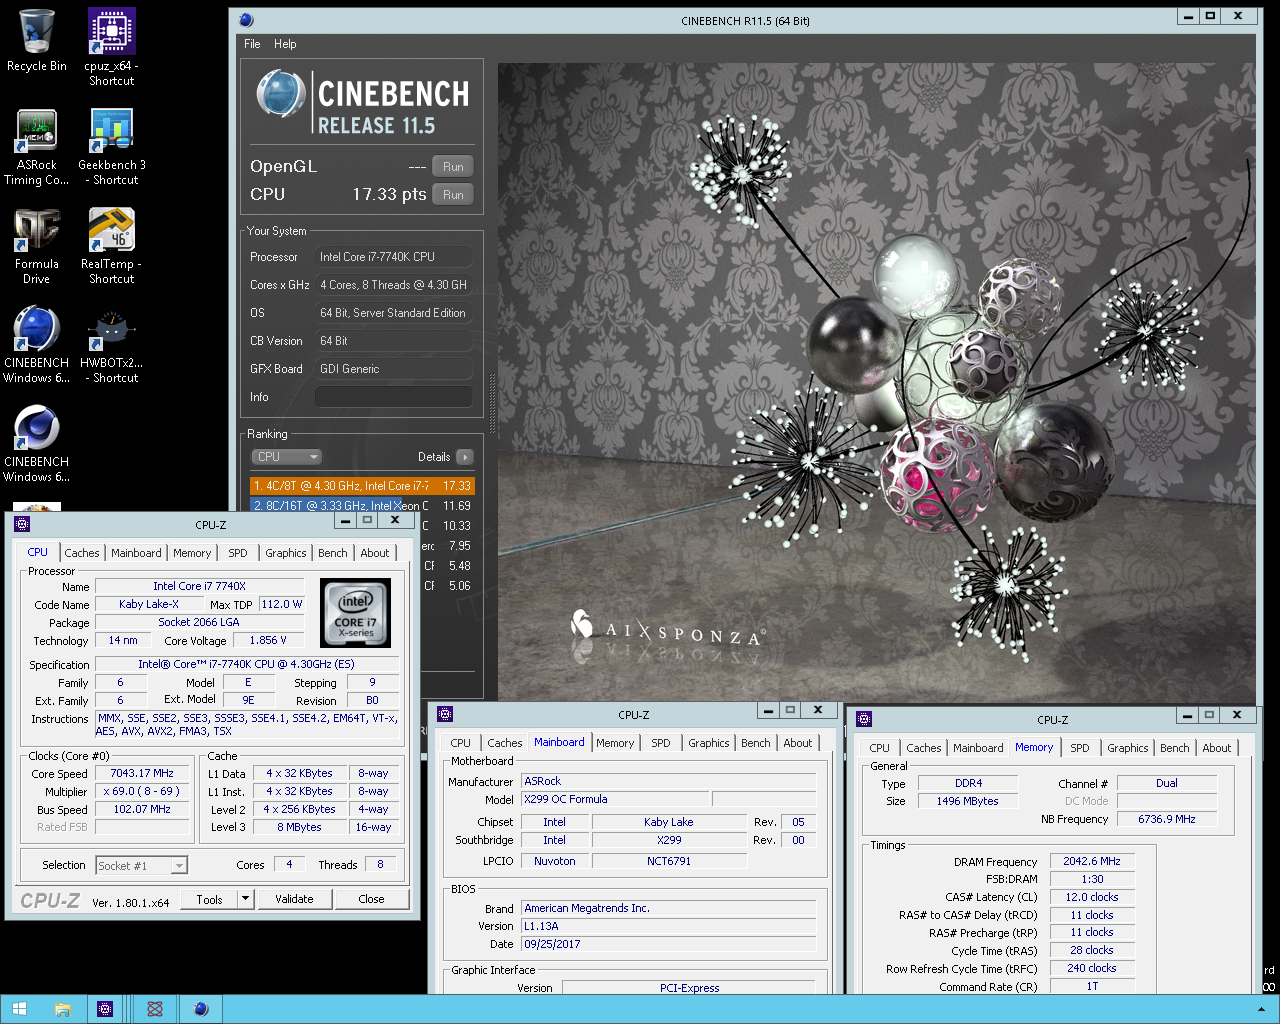Click the CPU-Z Mainboard window title icon
Viewport: 1280px width, 1024px height.
tap(445, 714)
